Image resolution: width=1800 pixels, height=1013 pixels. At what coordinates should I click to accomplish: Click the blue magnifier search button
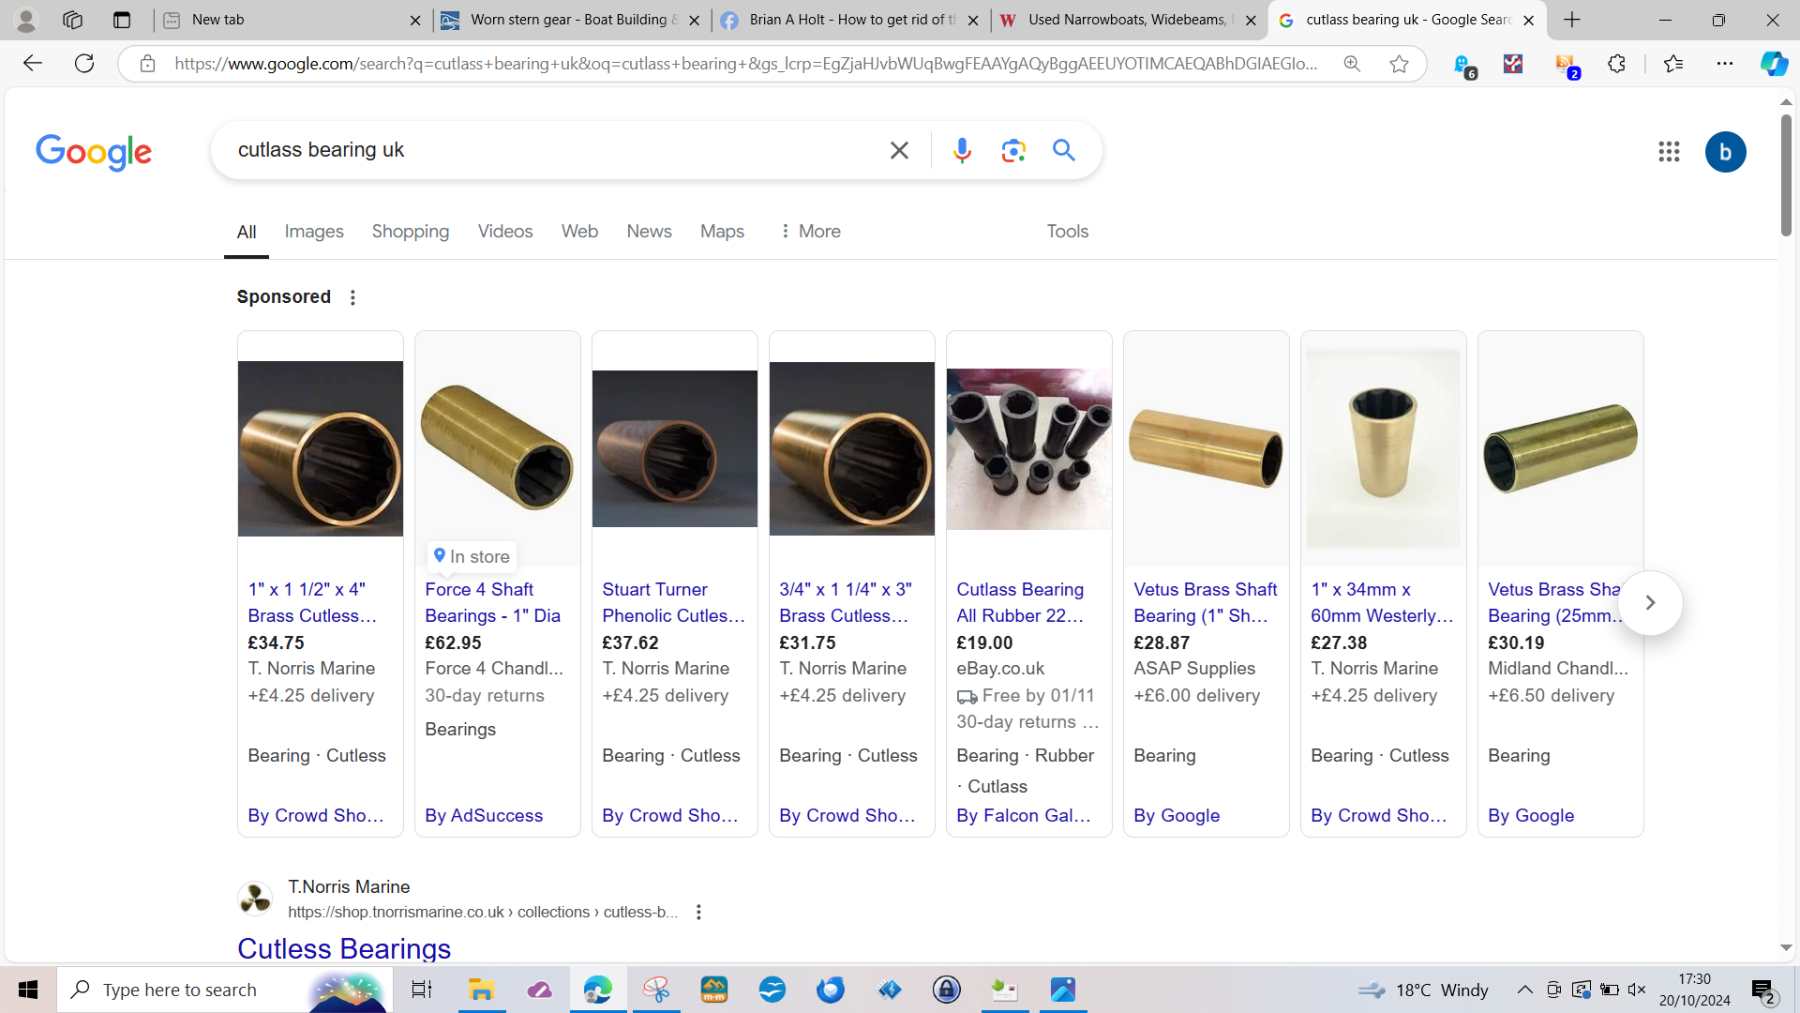point(1063,151)
